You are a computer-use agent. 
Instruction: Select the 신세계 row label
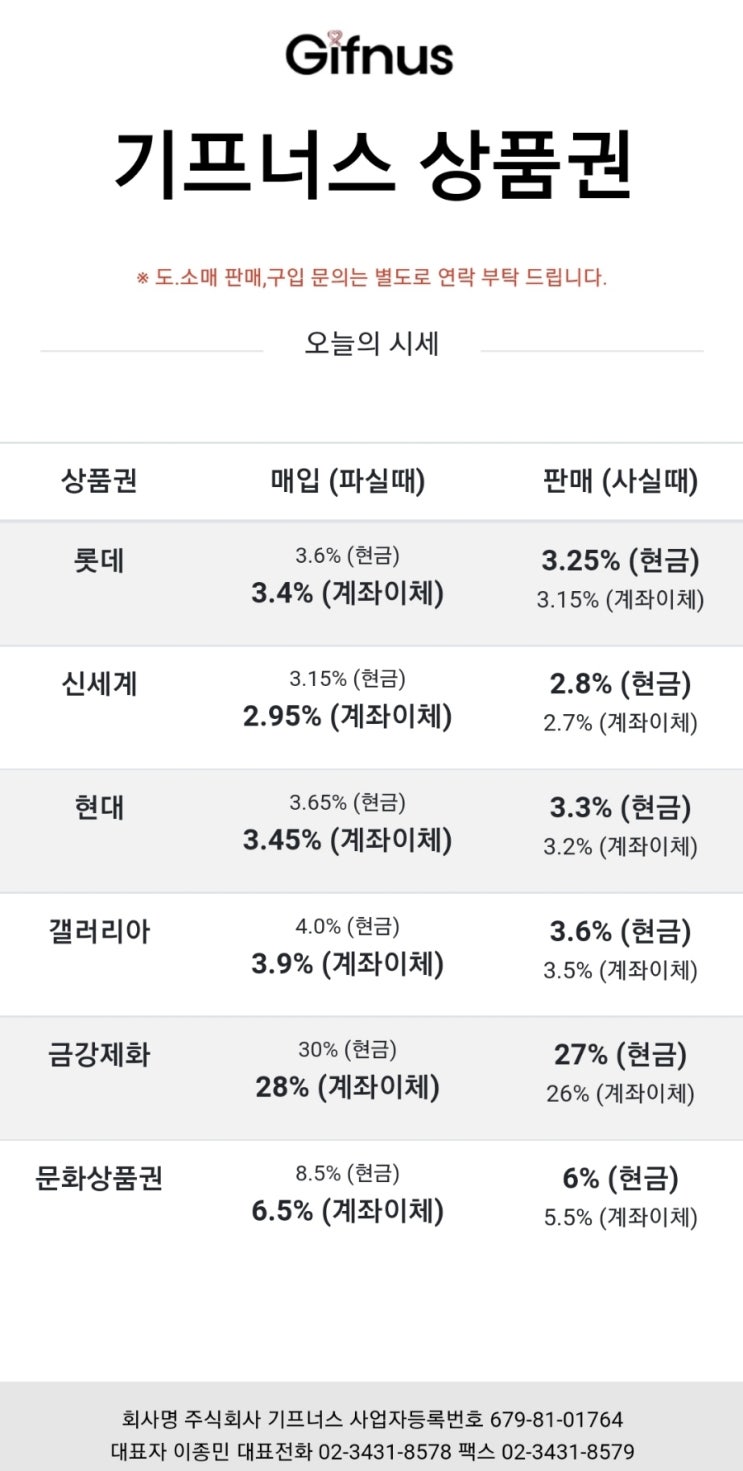point(99,685)
